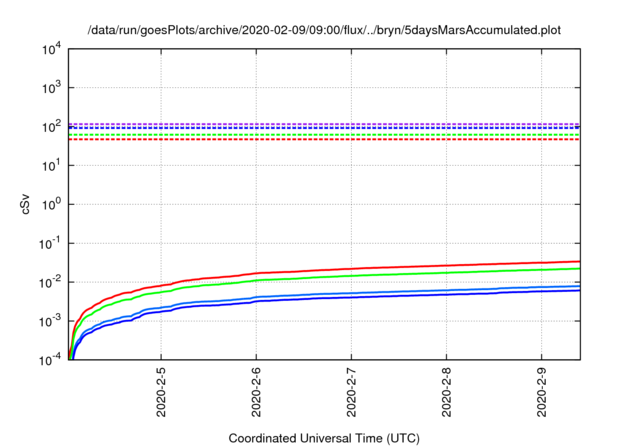Click the Coordinated Universal Time (UTC) label
This screenshot has height=448, width=640.
pos(324,438)
